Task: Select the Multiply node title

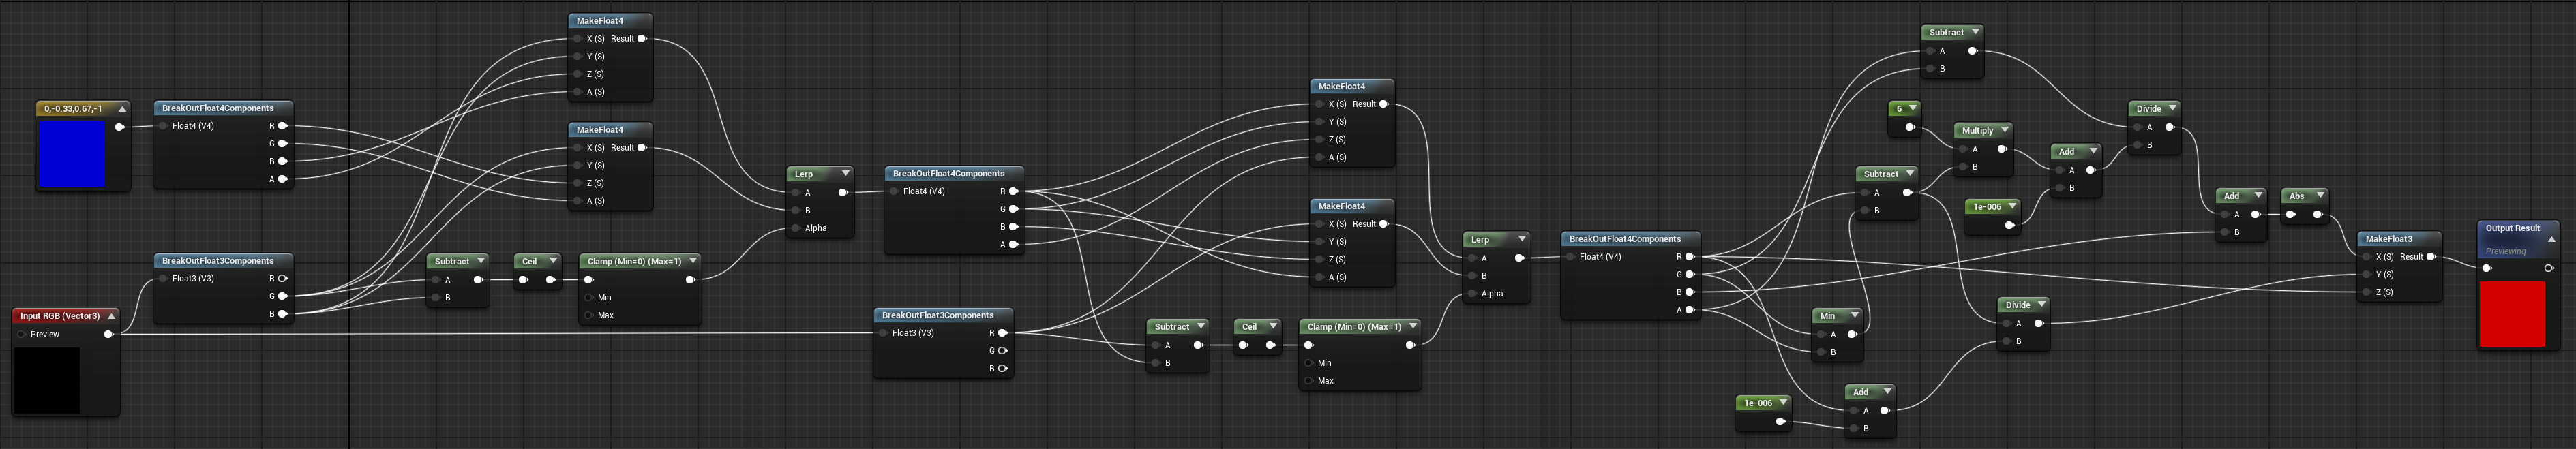Action: pyautogui.click(x=1977, y=130)
